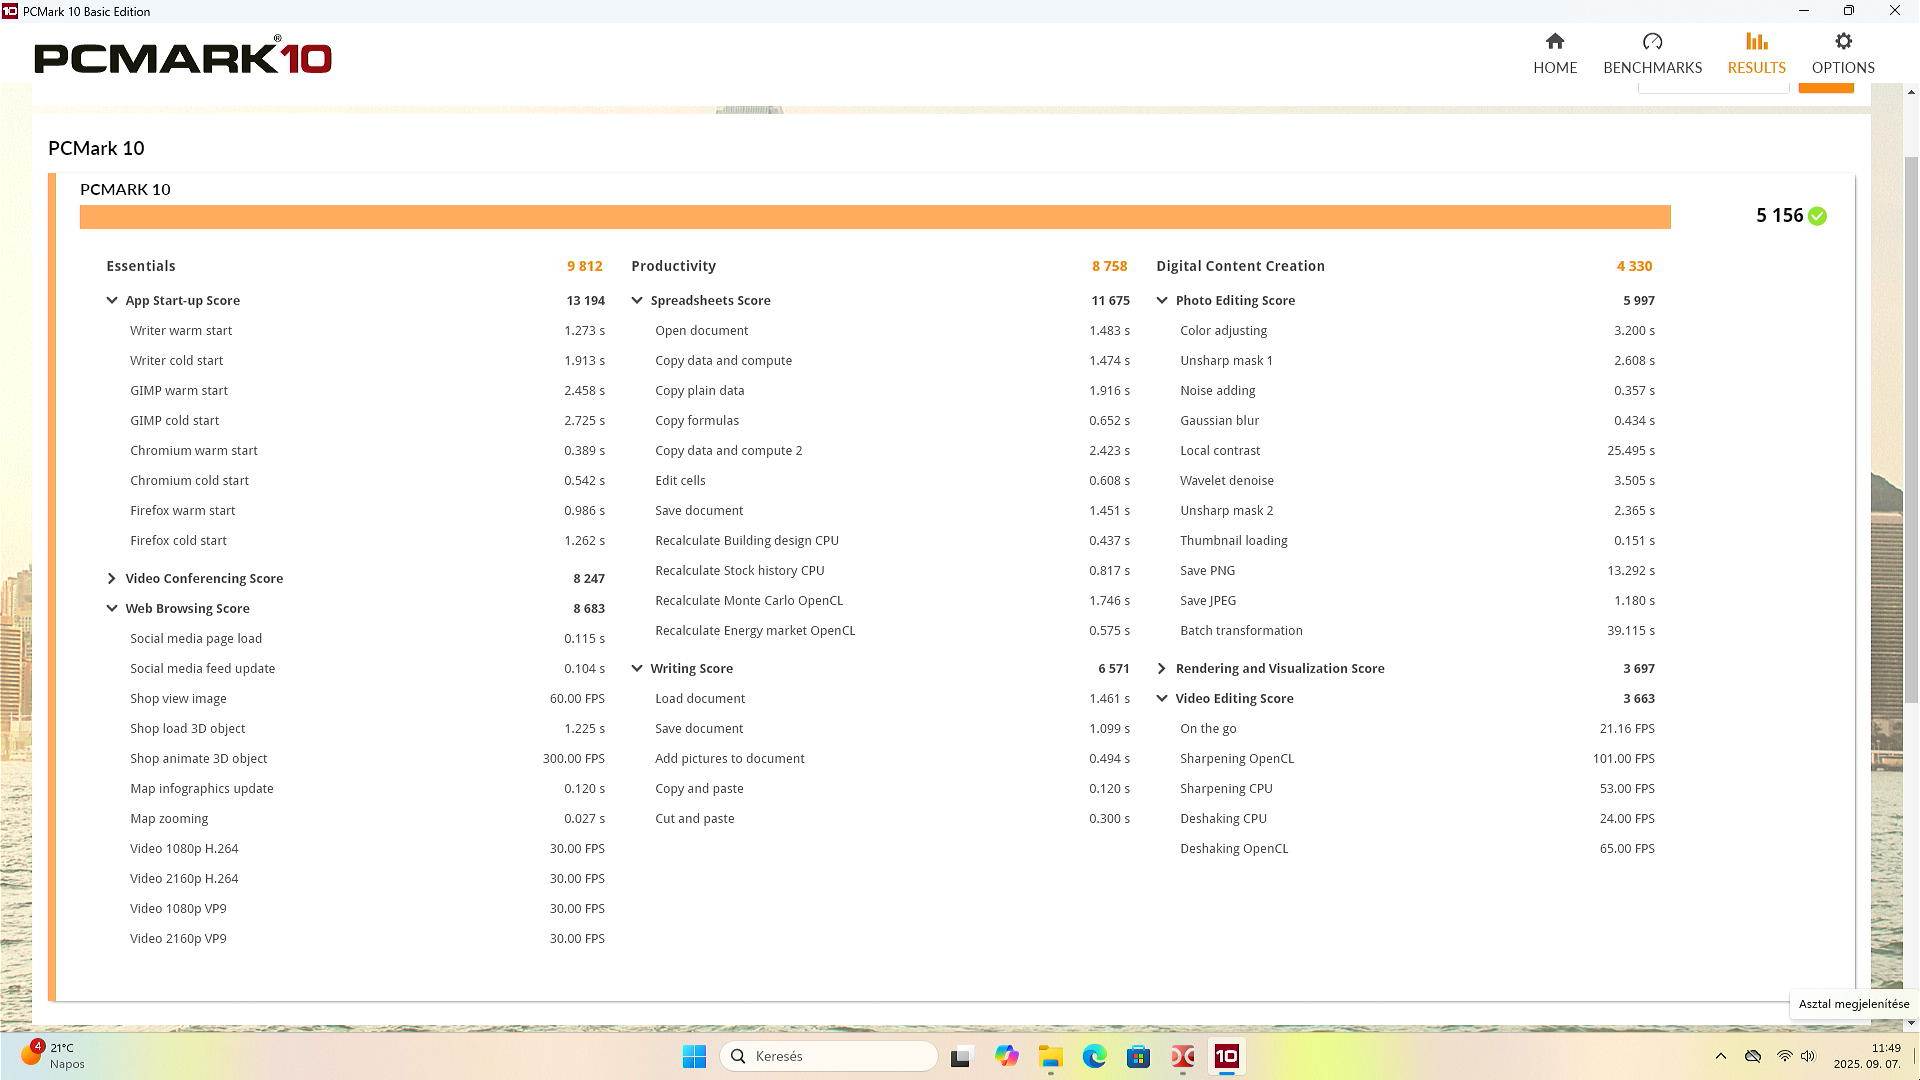Open Microsoft Edge from taskbar
The height and width of the screenshot is (1080, 1920).
[1094, 1056]
